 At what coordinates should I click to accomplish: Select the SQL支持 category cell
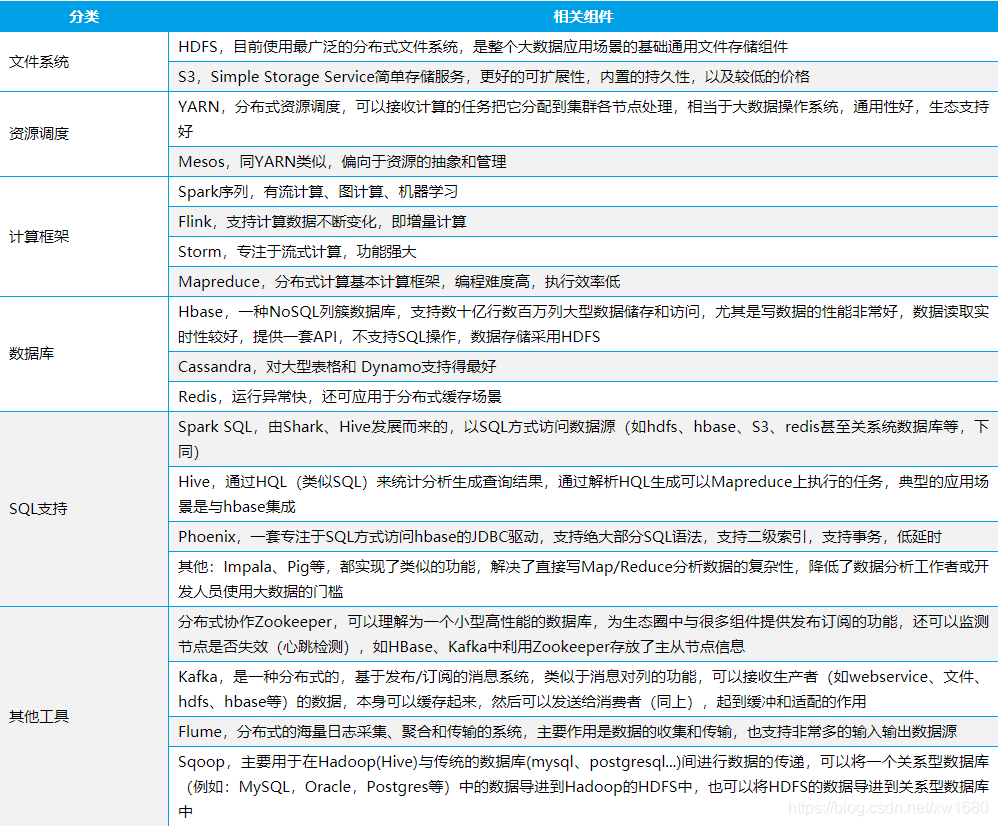click(x=84, y=509)
